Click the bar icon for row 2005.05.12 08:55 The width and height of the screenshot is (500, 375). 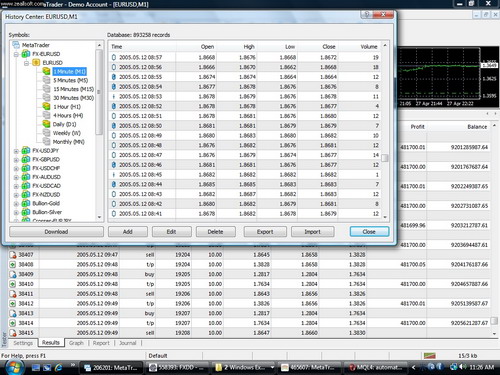point(114,77)
